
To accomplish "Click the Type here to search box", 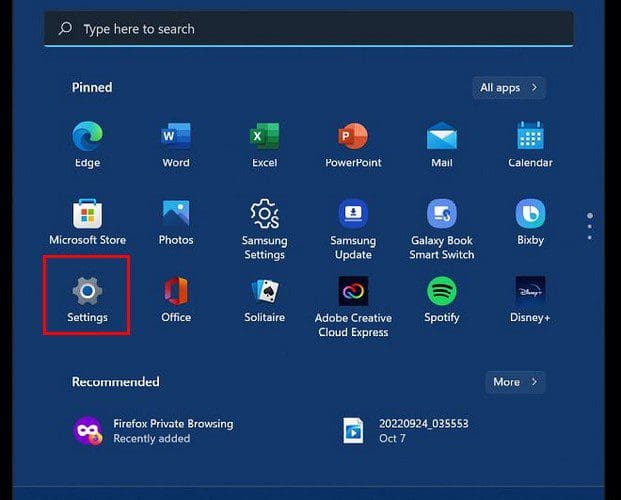I will (309, 29).
